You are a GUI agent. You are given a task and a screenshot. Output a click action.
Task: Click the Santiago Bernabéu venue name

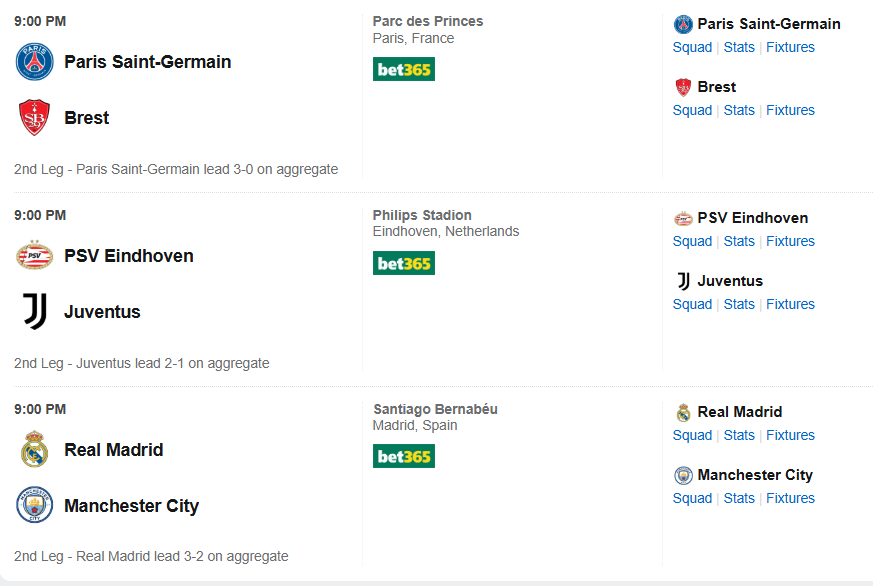[x=435, y=409]
